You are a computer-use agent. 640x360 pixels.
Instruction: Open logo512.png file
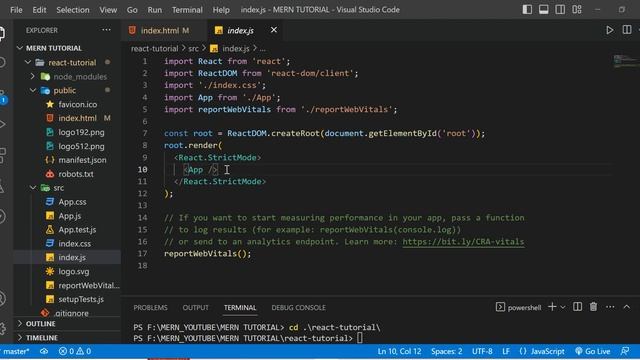(75, 146)
